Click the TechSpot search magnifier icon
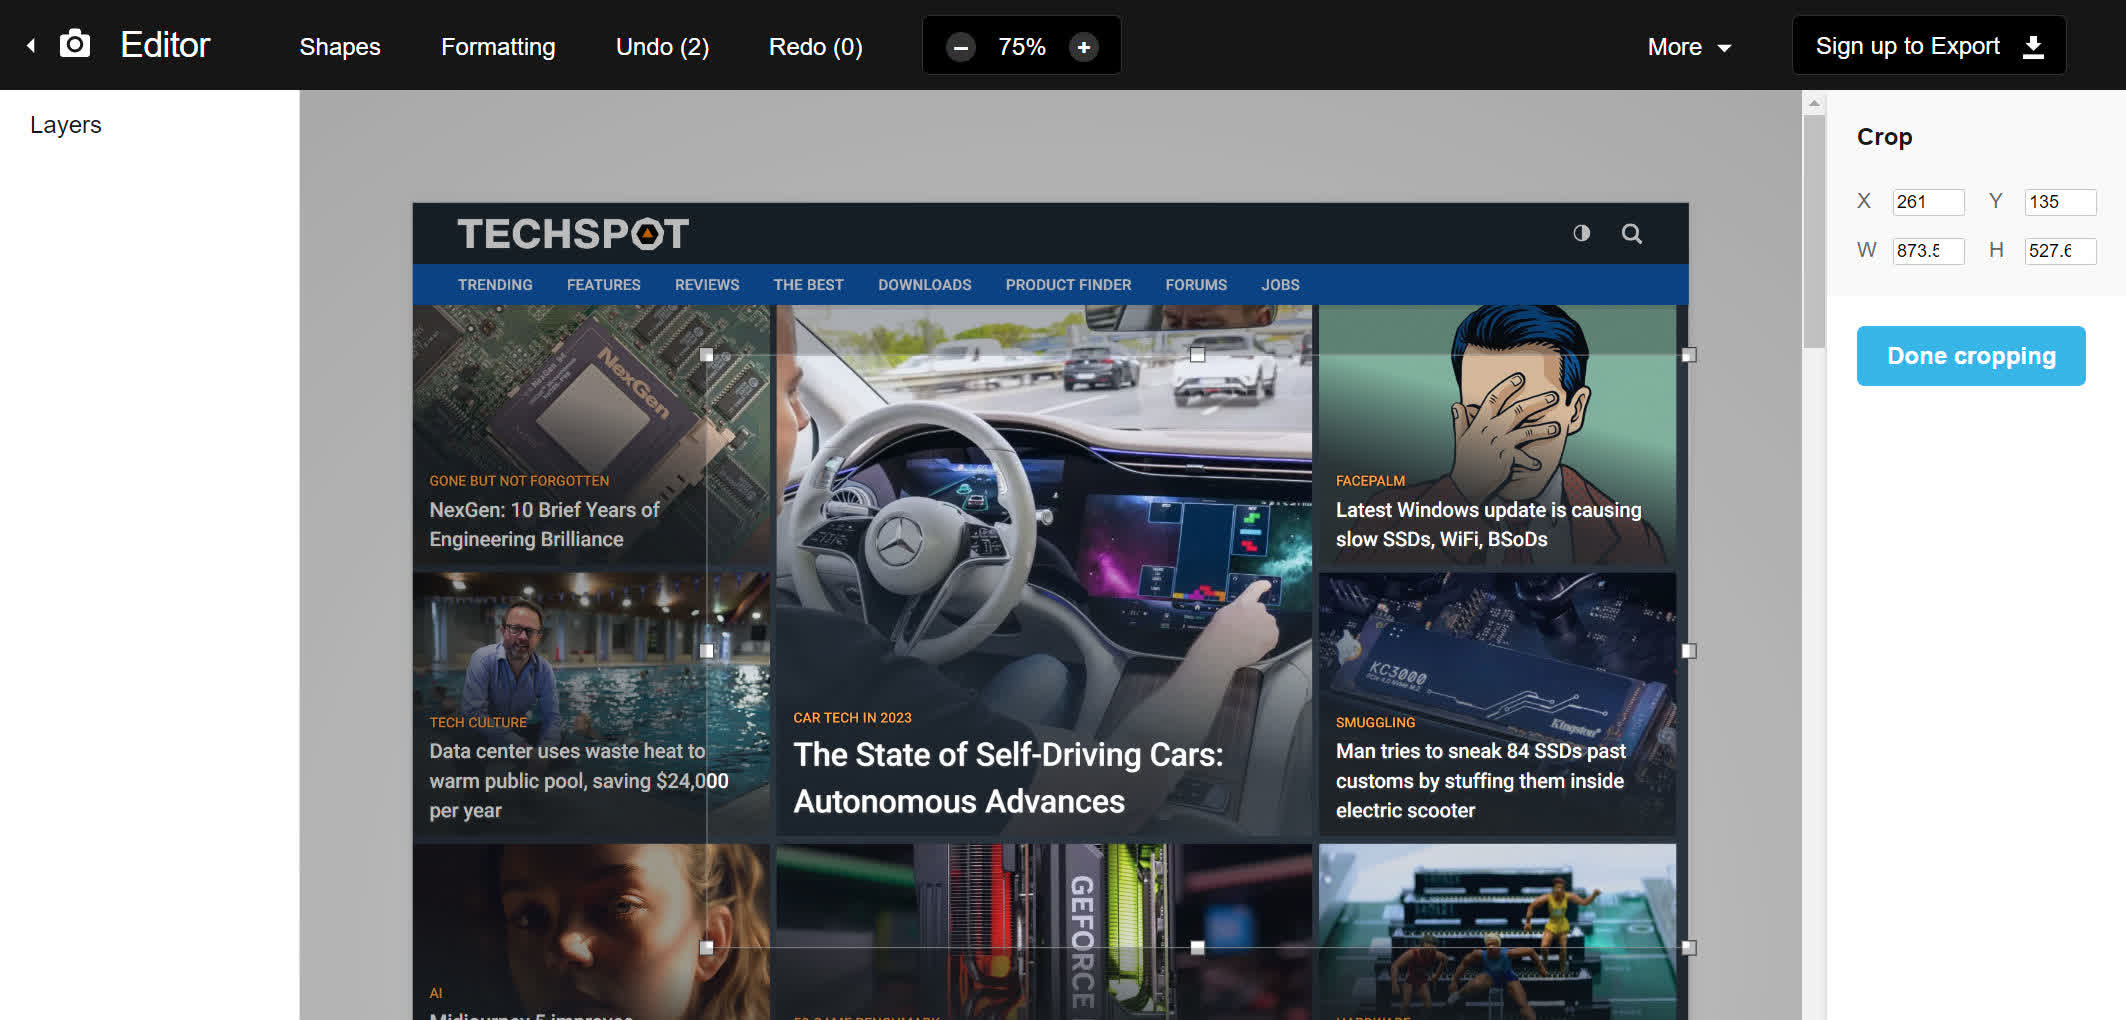 pyautogui.click(x=1631, y=234)
